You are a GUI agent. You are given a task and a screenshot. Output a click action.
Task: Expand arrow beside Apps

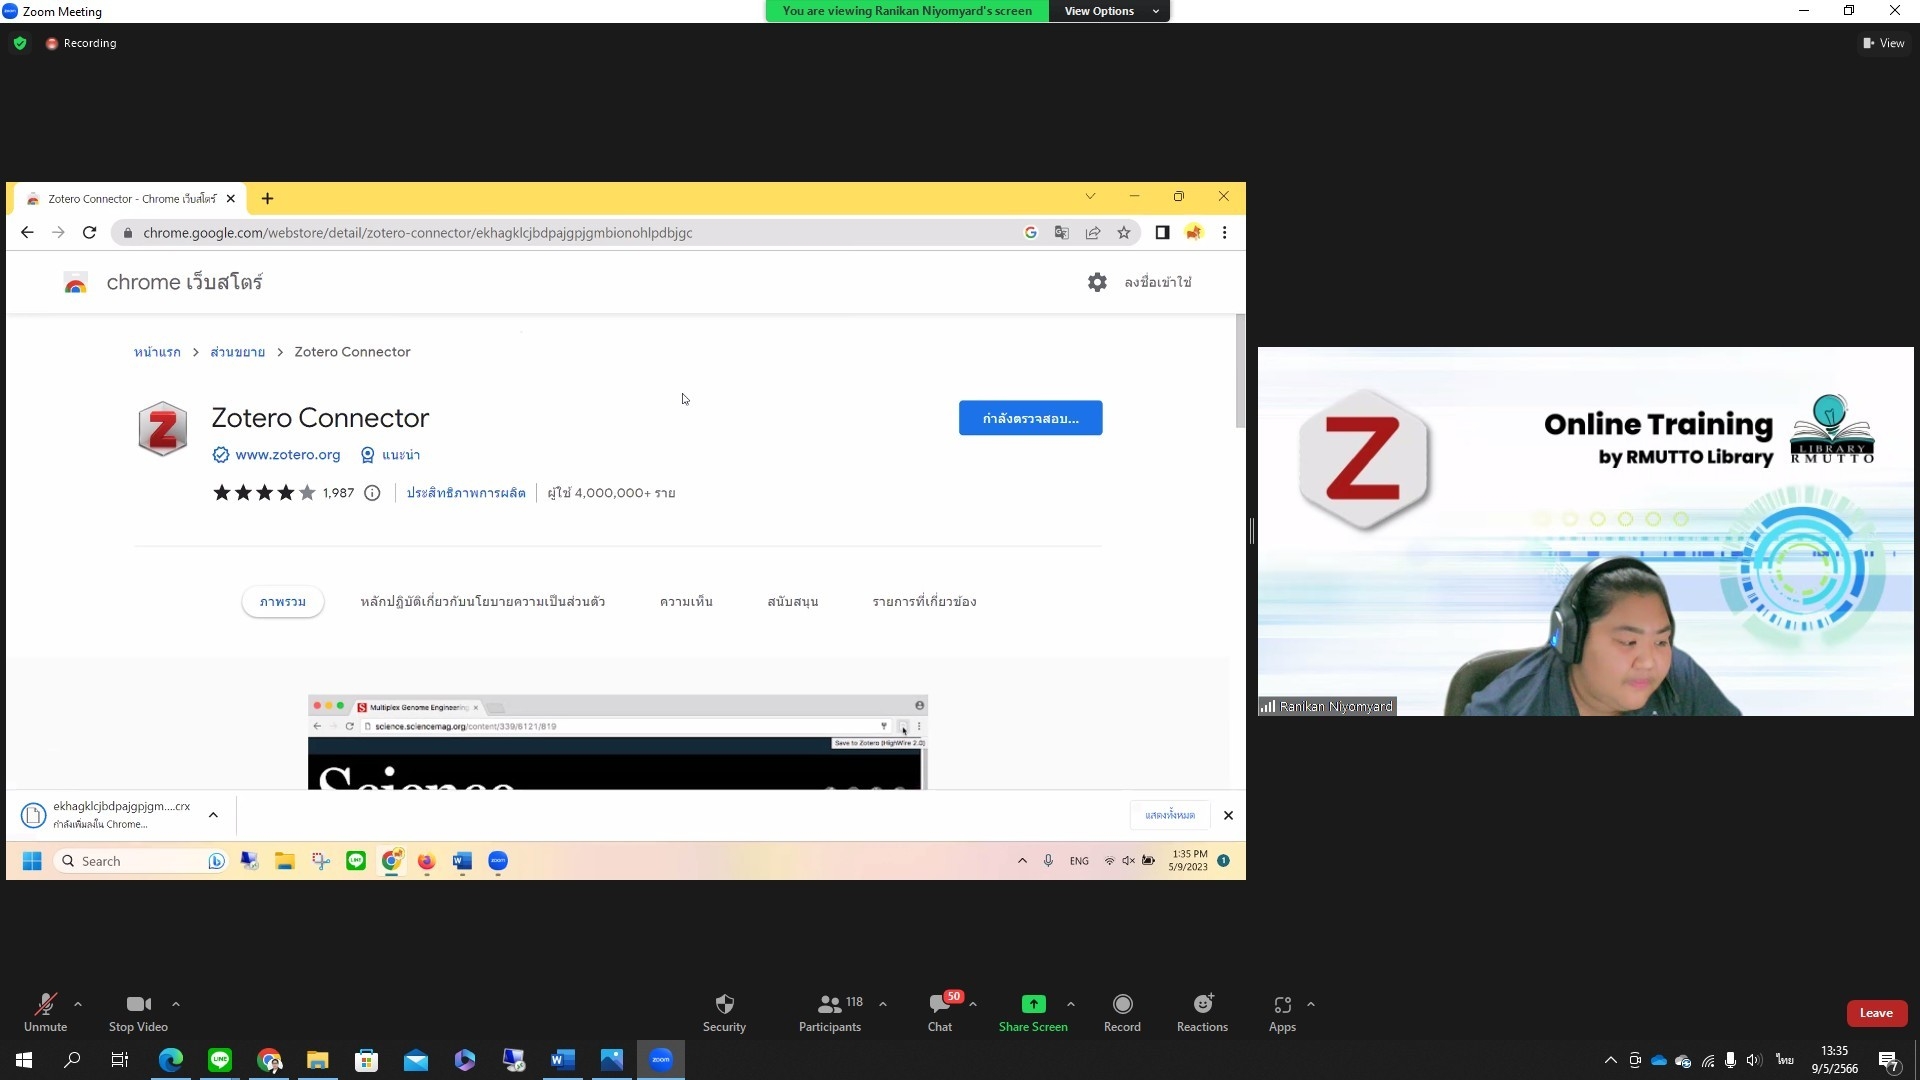(x=1311, y=1004)
